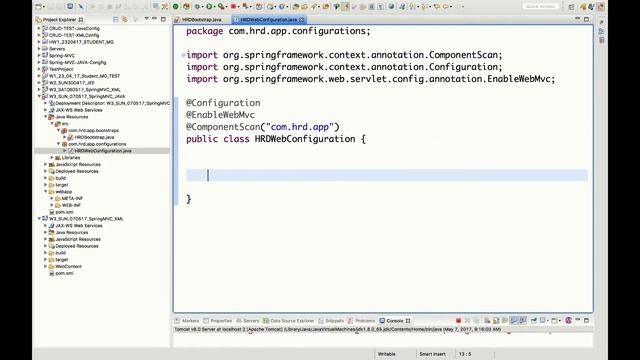This screenshot has width=640, height=360.
Task: Collapse the import statements fold marker
Action: tap(183, 55)
